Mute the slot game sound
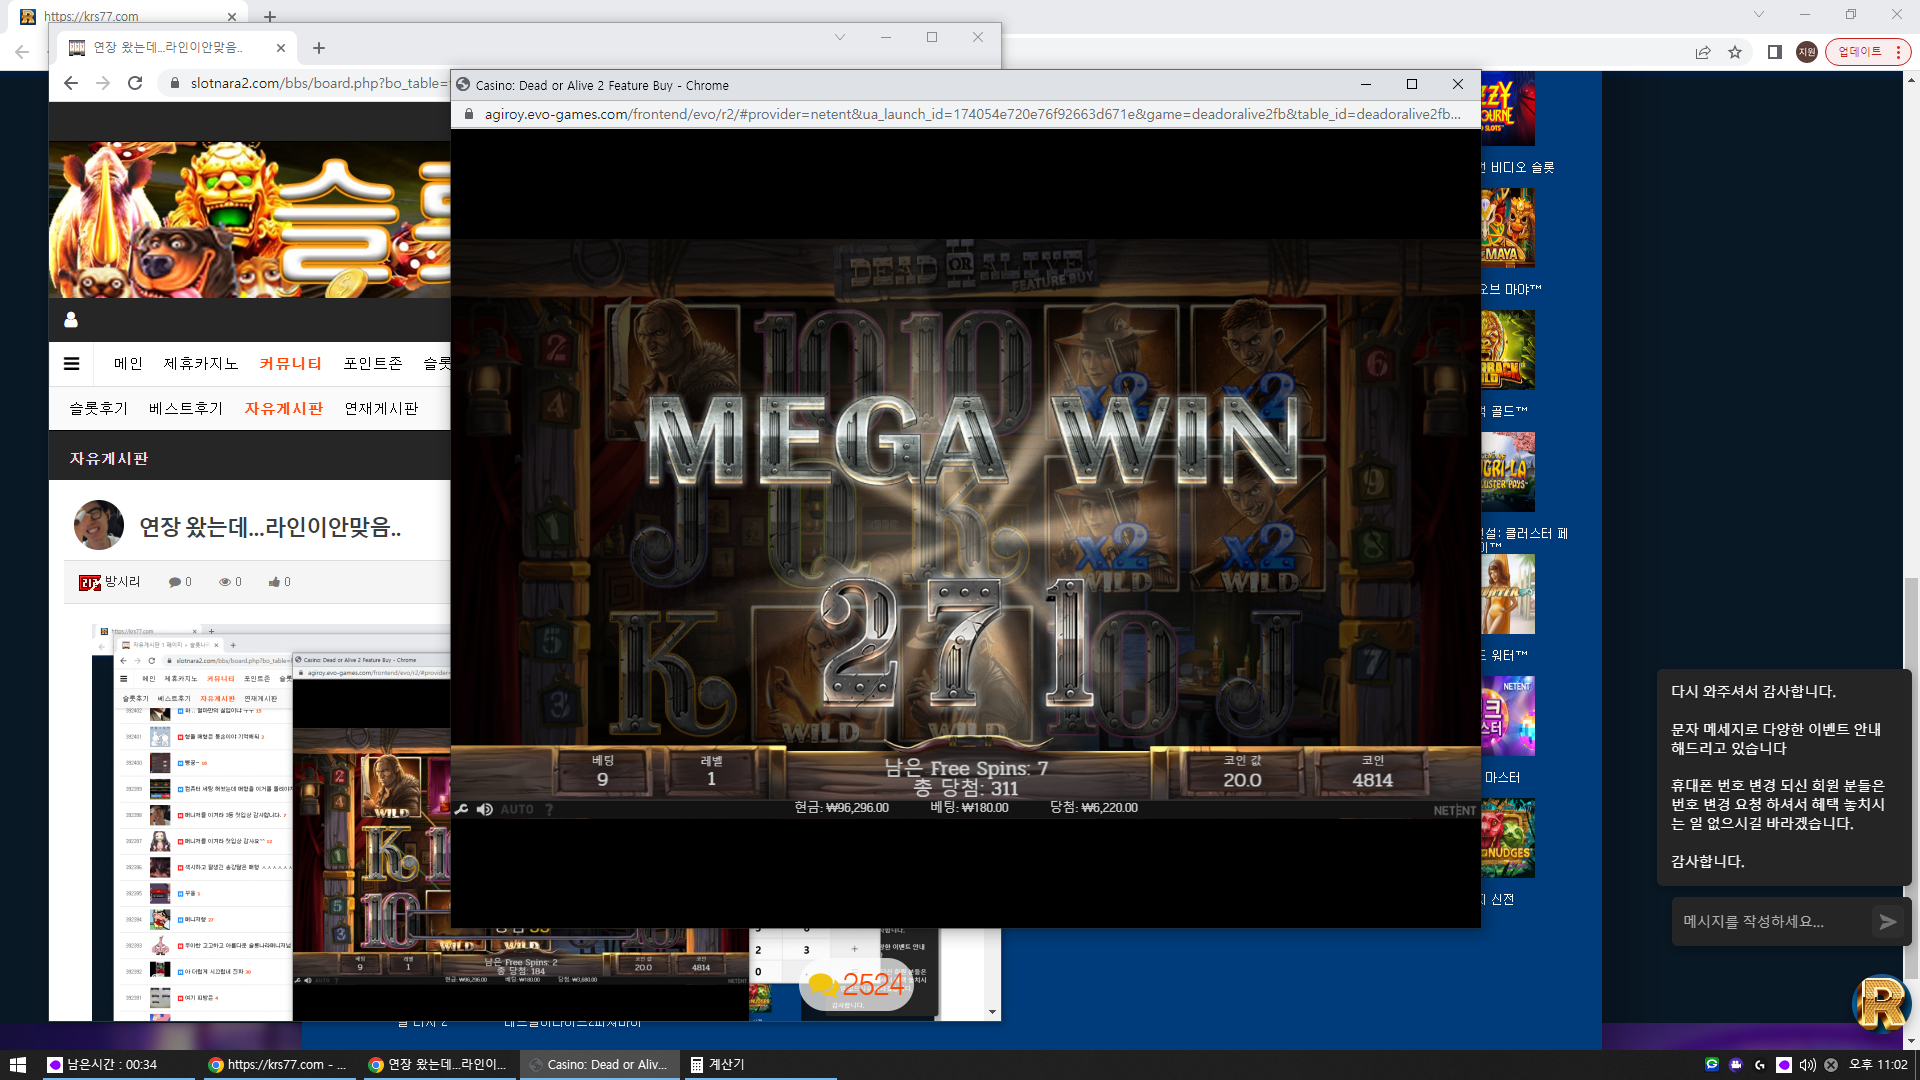This screenshot has width=1920, height=1080. (485, 809)
